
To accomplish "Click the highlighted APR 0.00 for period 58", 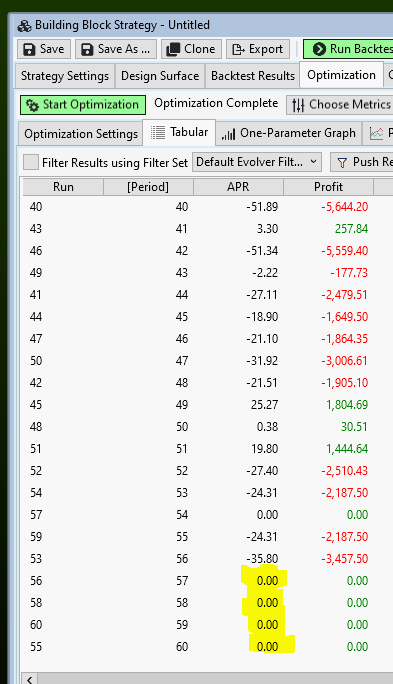I will 267,602.
